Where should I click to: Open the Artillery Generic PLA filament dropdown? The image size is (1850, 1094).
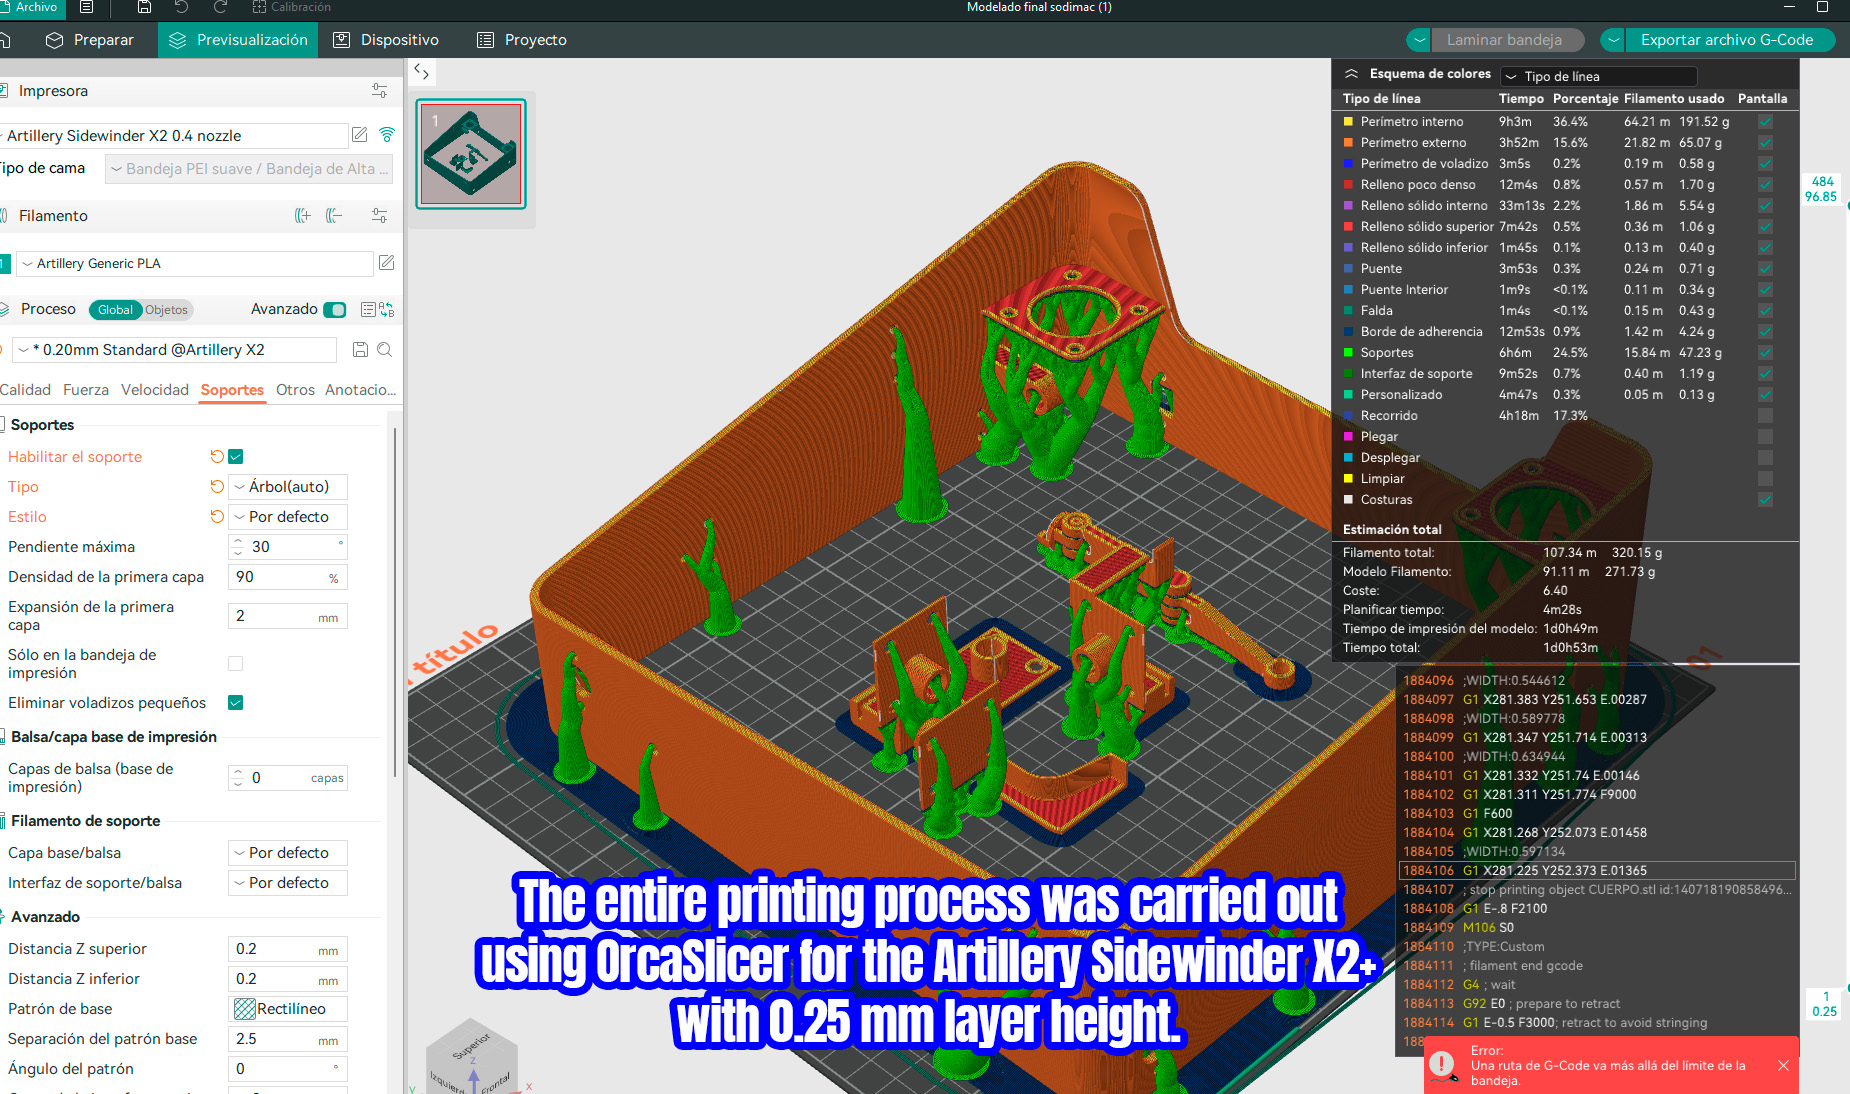click(195, 264)
